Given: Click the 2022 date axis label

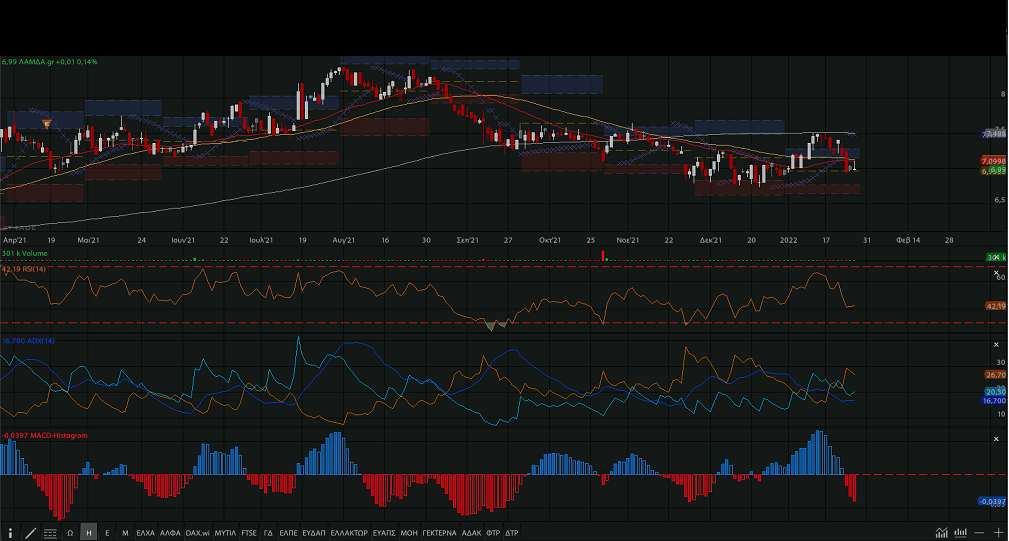Looking at the screenshot, I should (x=788, y=240).
